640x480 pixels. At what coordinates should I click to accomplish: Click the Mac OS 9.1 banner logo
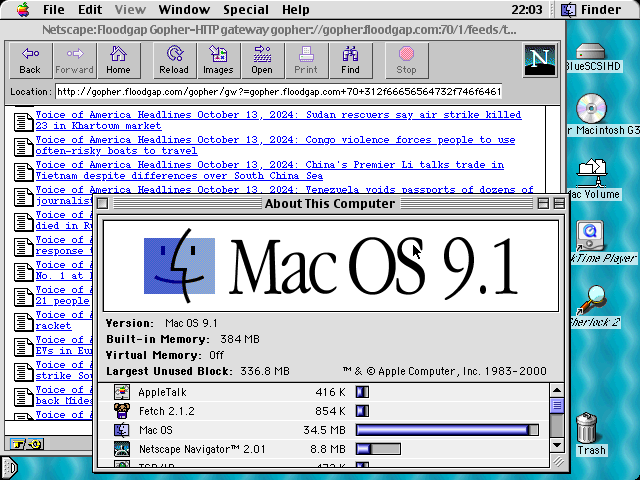pyautogui.click(x=331, y=266)
